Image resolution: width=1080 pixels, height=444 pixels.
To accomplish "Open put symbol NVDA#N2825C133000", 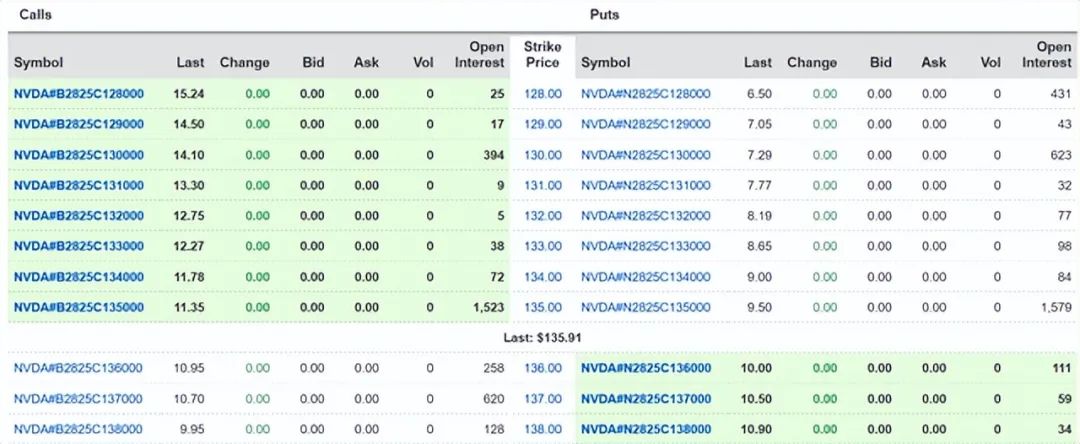I will (x=645, y=246).
